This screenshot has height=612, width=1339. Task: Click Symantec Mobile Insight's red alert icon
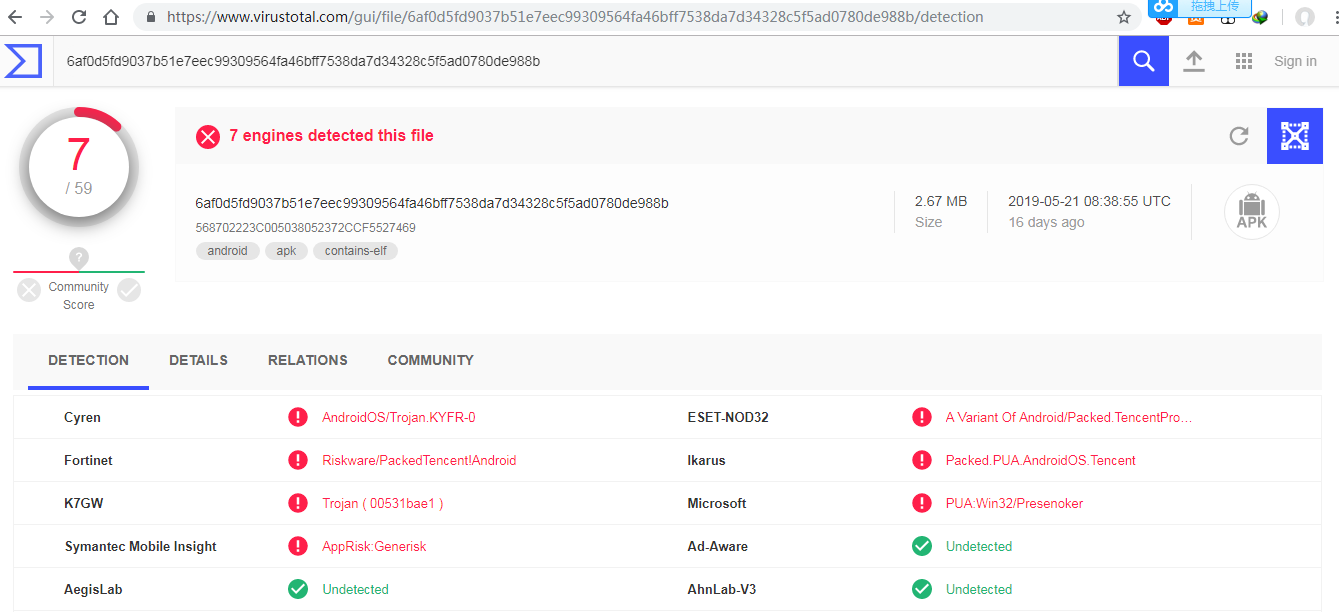tap(297, 546)
